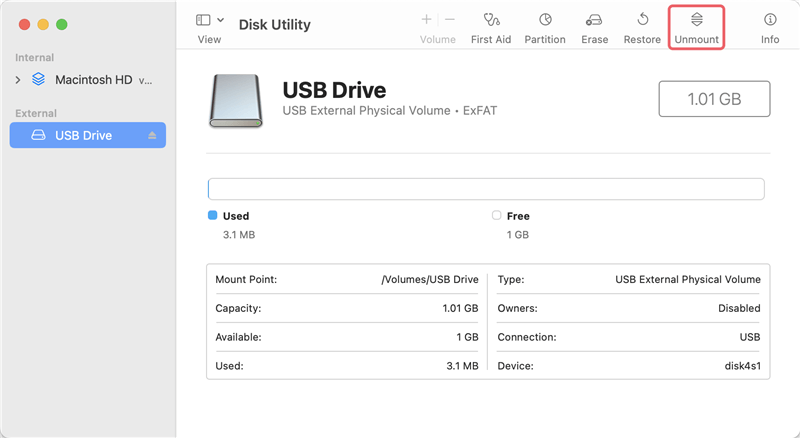Unmount the USB Drive via toolbar

(x=696, y=28)
